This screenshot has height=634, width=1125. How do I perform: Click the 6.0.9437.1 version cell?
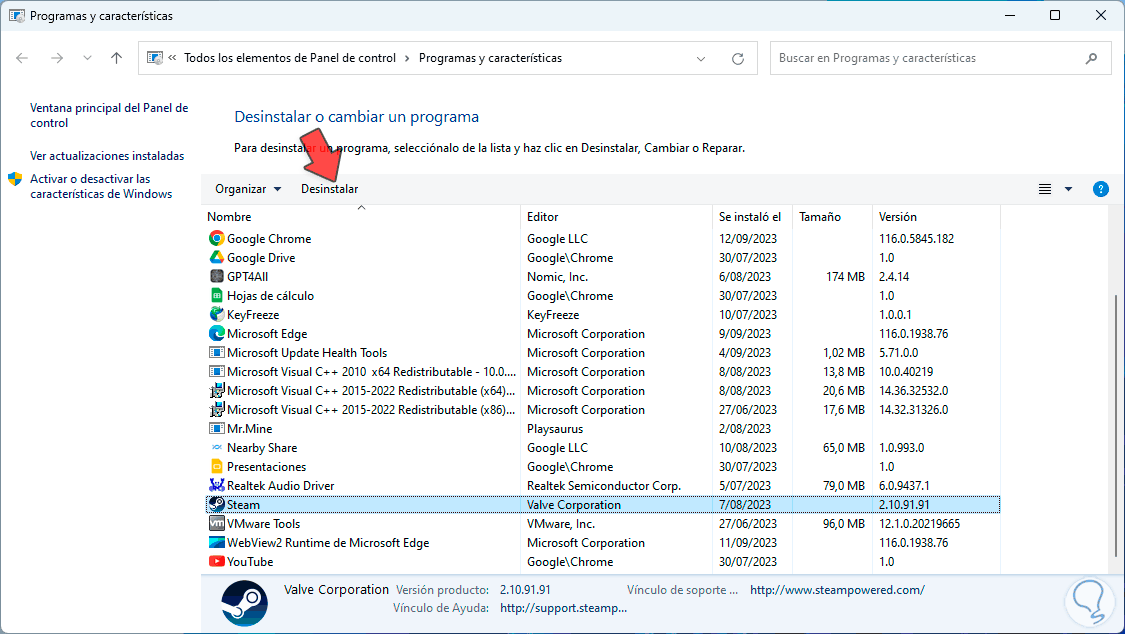click(x=904, y=486)
